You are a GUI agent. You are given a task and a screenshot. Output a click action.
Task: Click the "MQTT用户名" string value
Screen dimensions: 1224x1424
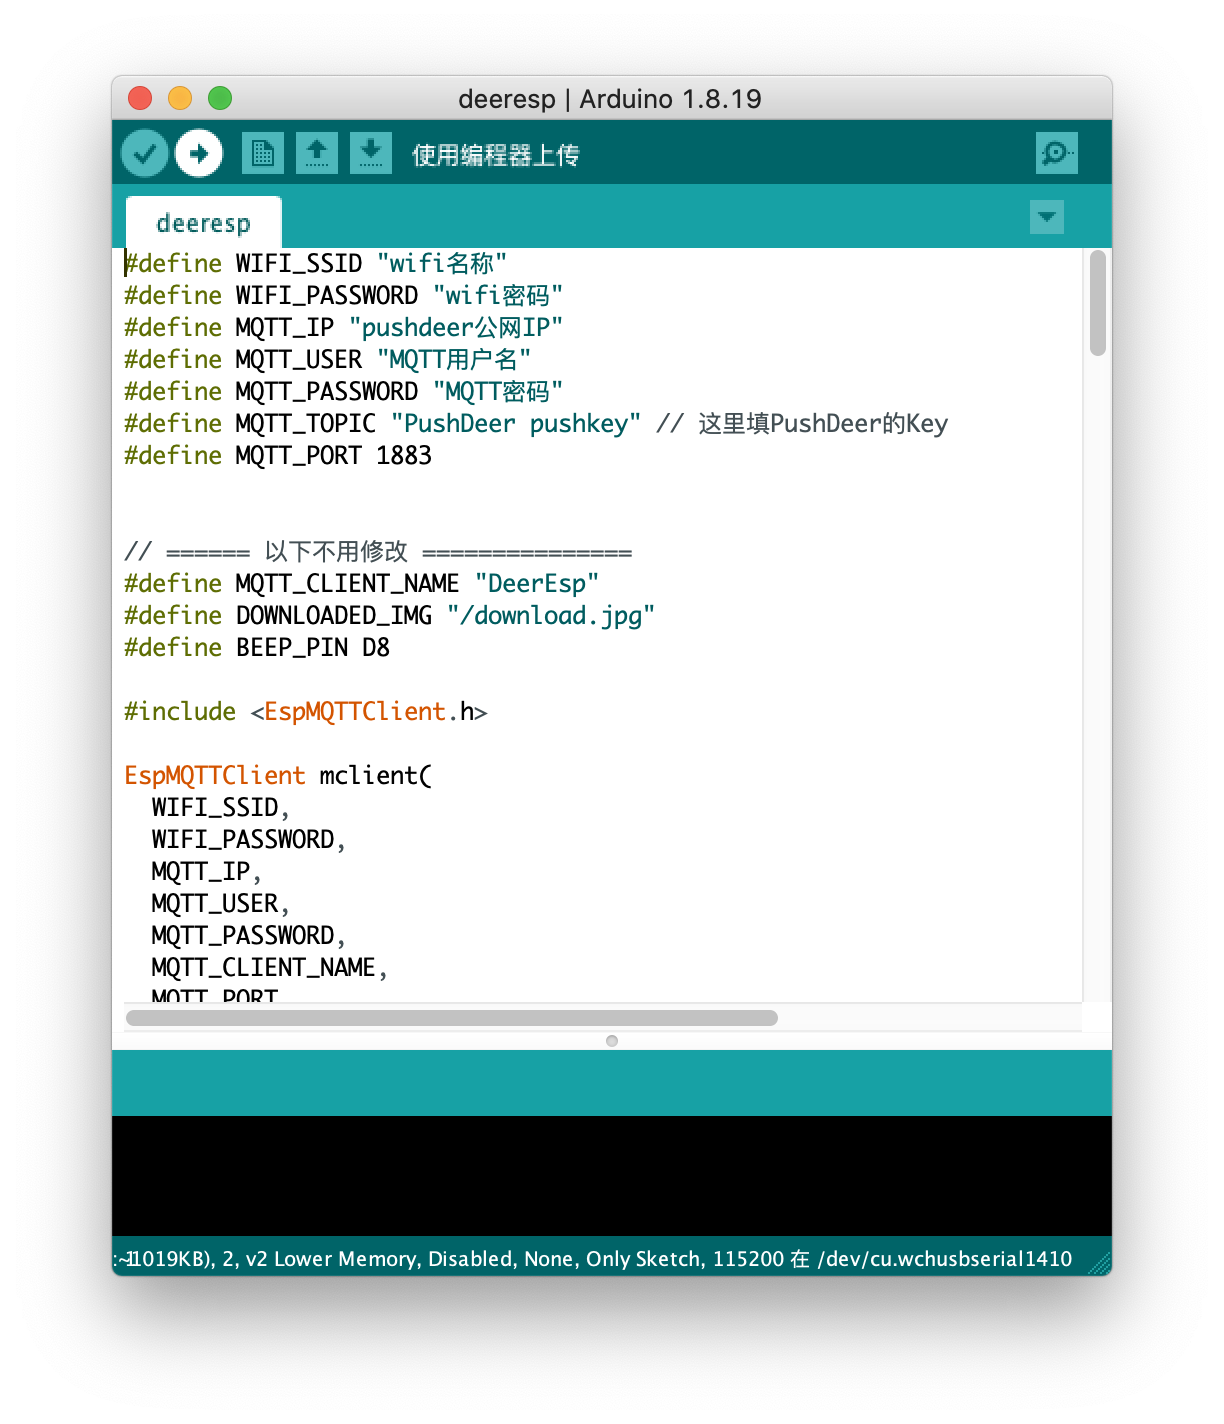click(454, 359)
